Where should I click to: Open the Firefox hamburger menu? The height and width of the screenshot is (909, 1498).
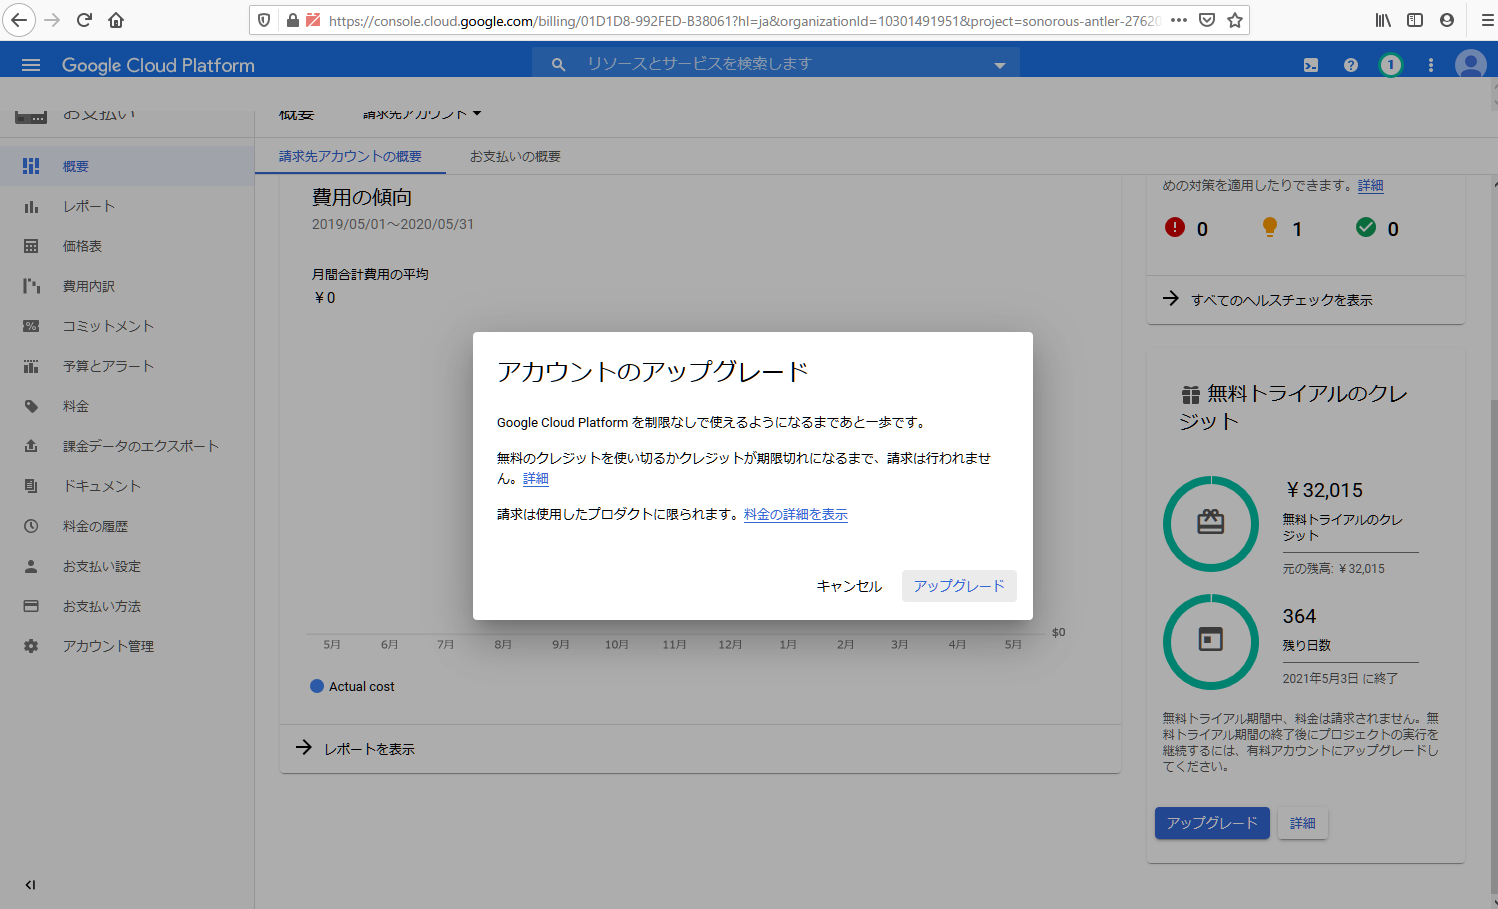(x=1487, y=20)
